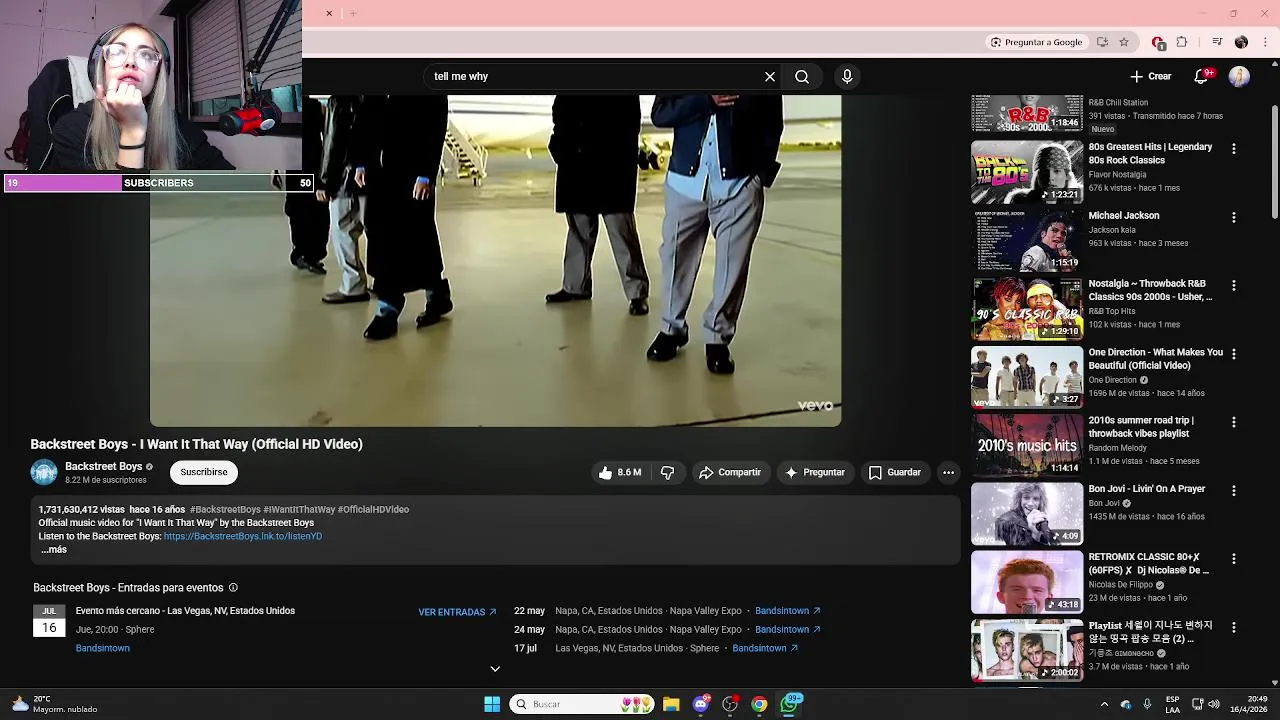Expand description with ...más
The width and height of the screenshot is (1280, 720).
[54, 550]
